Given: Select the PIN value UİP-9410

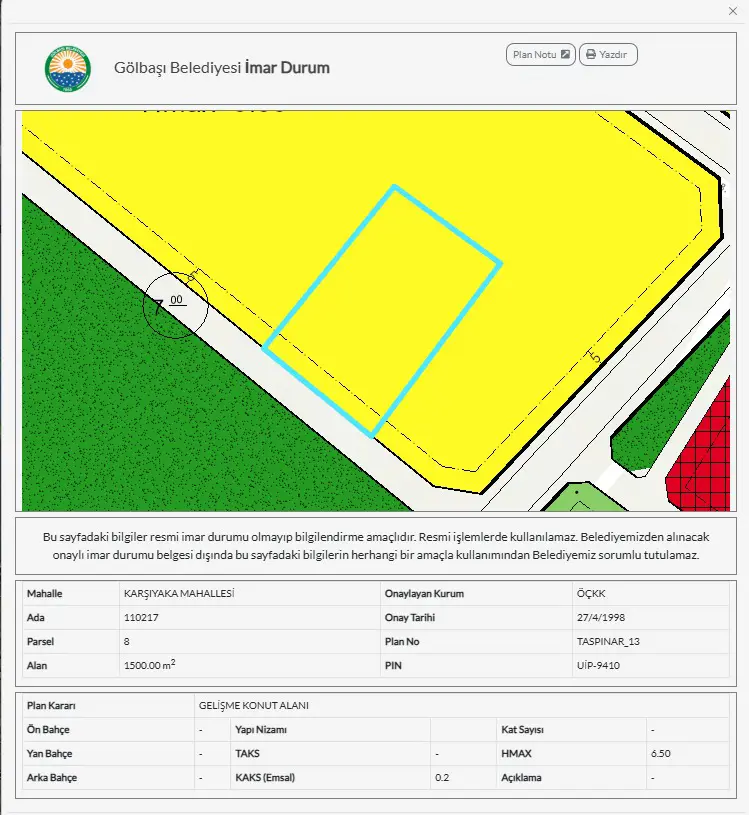Looking at the screenshot, I should click(x=598, y=665).
